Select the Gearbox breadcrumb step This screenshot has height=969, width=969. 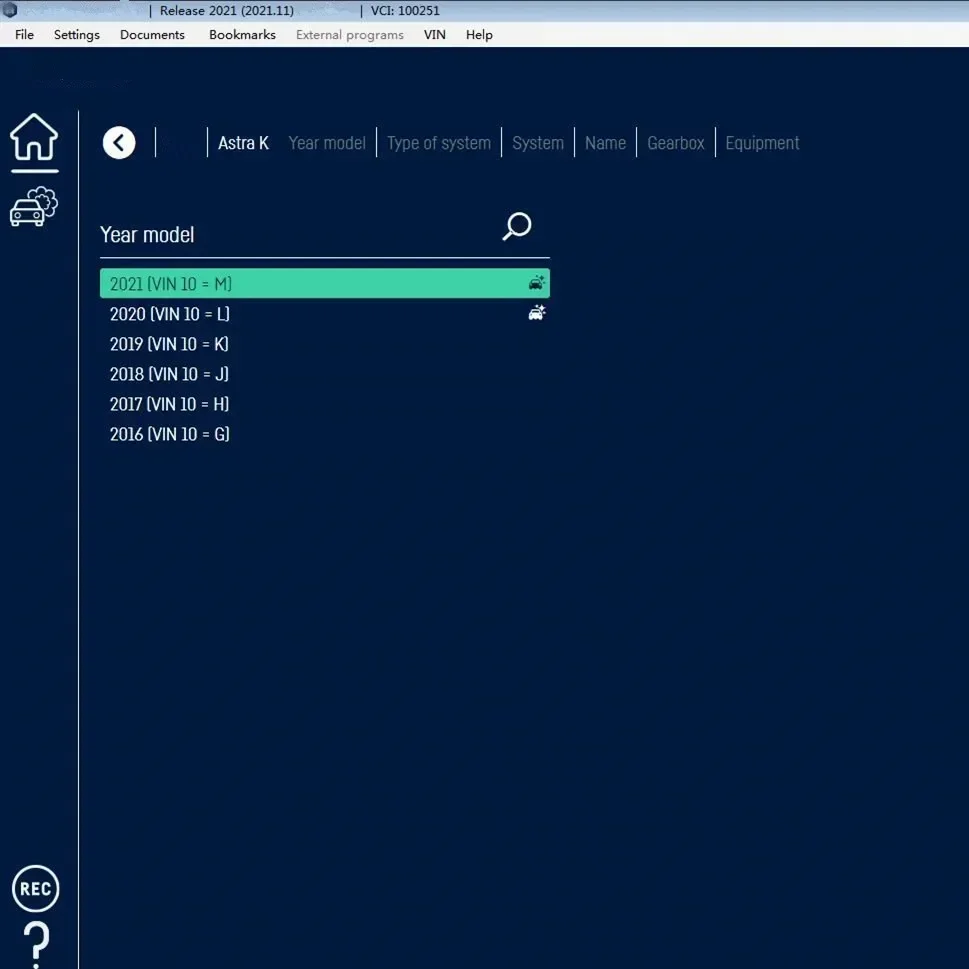click(x=675, y=143)
